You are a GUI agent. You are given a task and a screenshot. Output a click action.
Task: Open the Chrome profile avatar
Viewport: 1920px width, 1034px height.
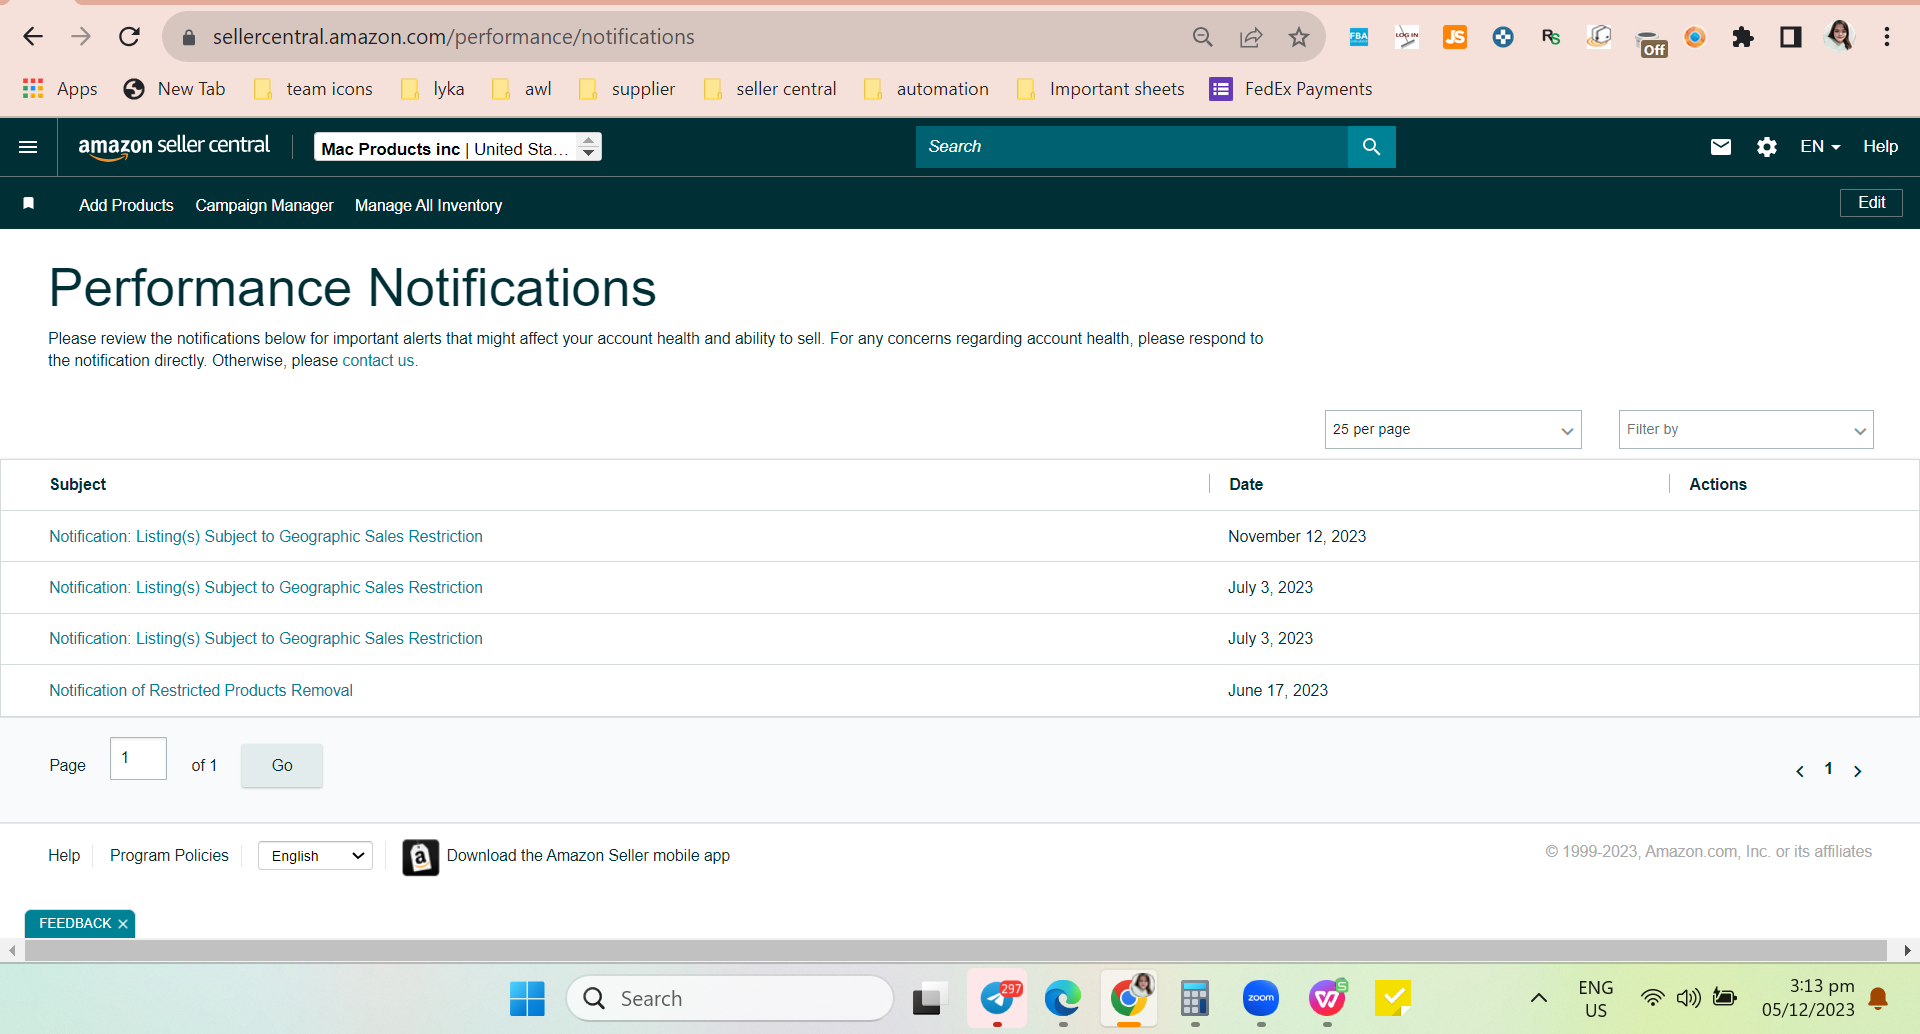point(1839,37)
